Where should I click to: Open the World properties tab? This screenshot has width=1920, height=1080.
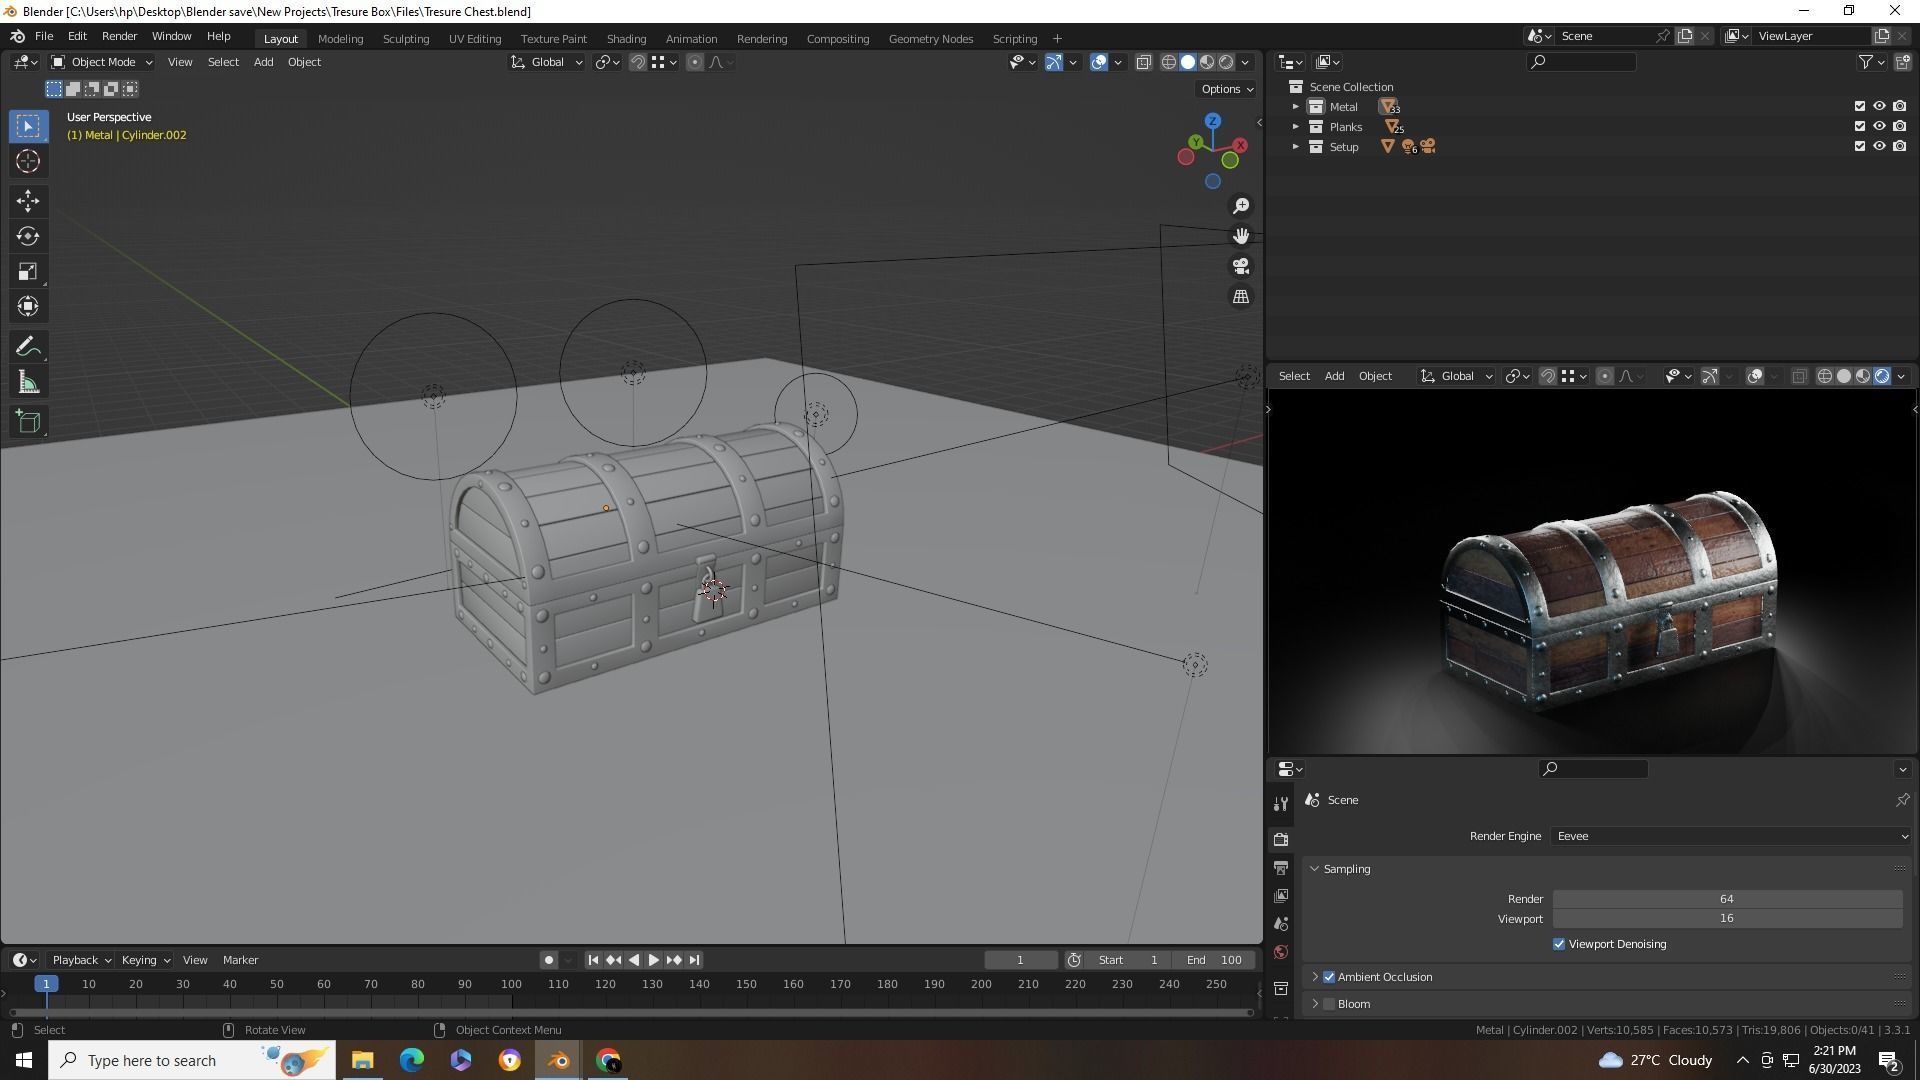pyautogui.click(x=1281, y=952)
